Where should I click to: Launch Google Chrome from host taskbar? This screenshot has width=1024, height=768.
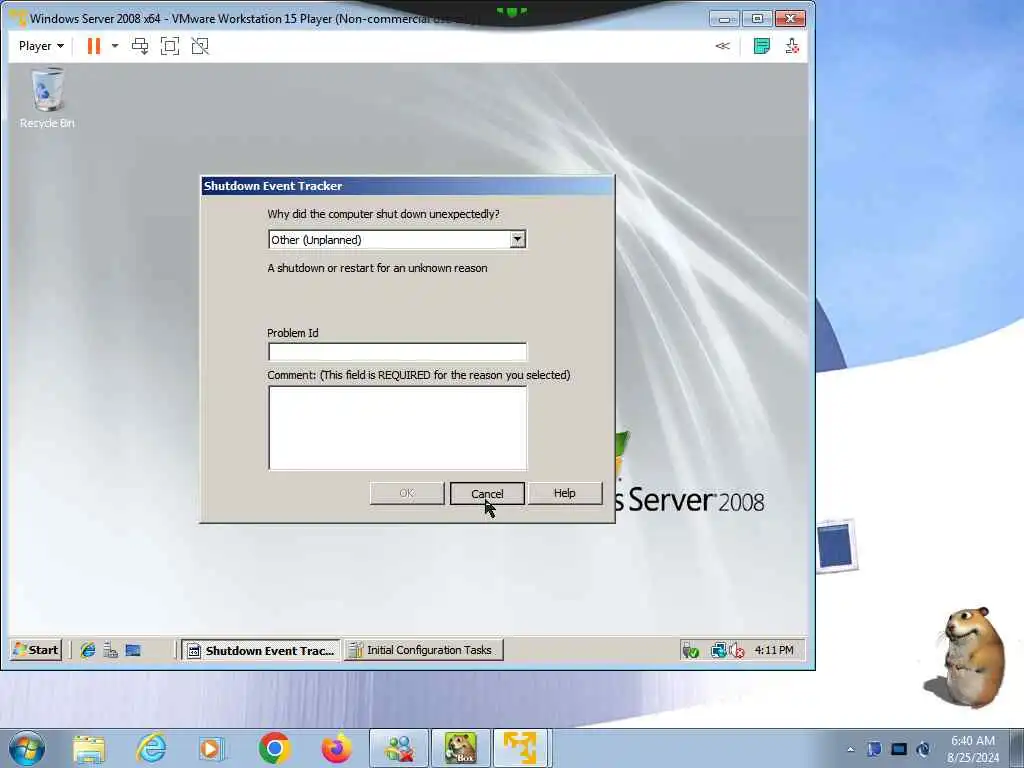[274, 748]
